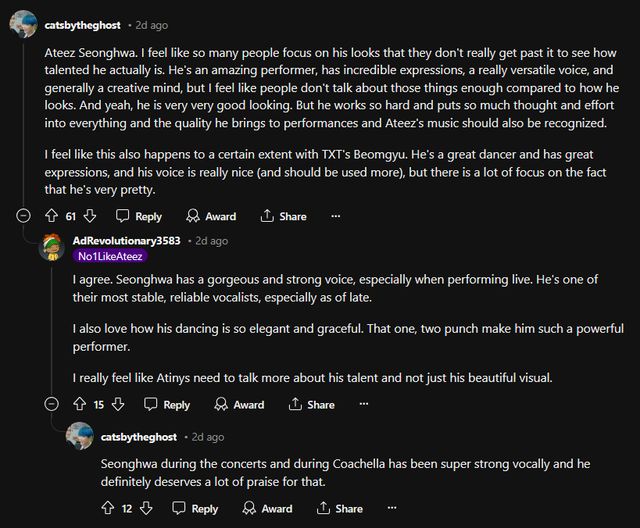The width and height of the screenshot is (640, 528).
Task: Share the bottom Coachella reply
Action: pos(339,509)
